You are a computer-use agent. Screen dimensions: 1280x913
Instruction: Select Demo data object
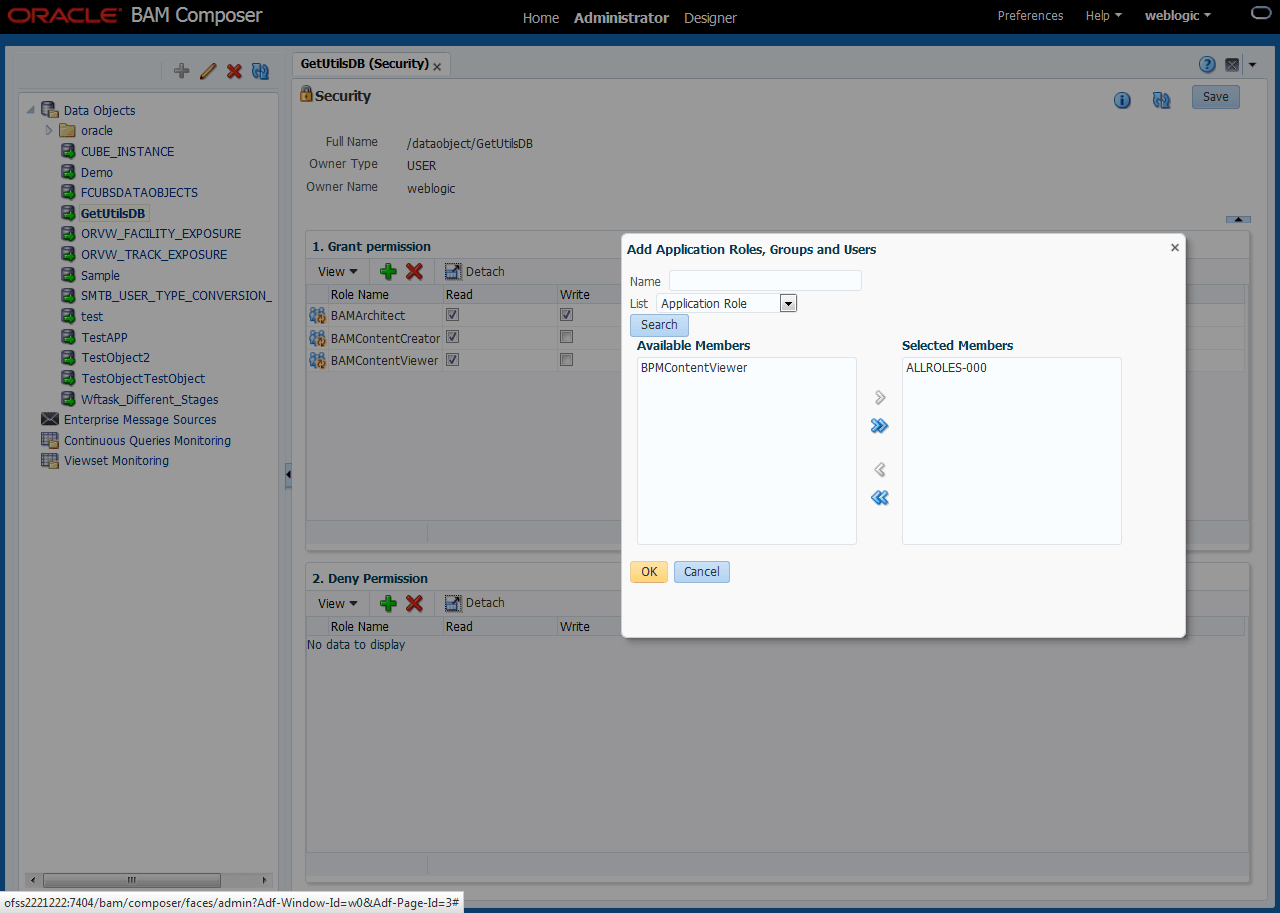point(97,172)
